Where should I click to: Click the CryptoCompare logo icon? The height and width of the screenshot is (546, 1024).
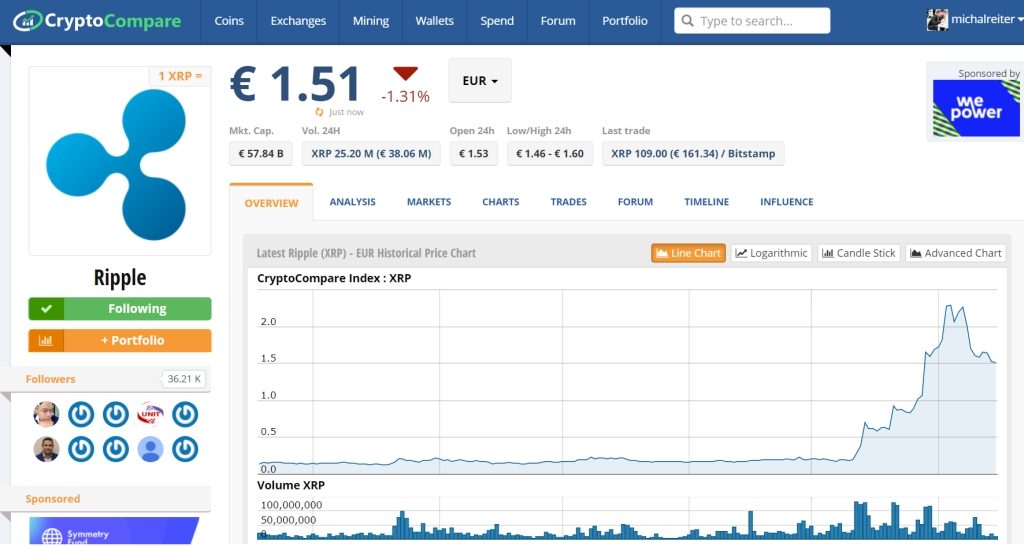coord(28,21)
